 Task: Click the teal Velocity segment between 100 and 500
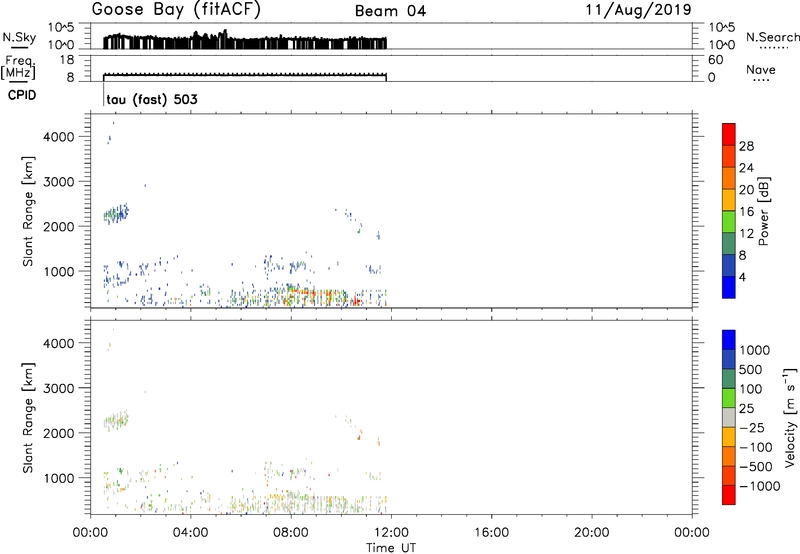[729, 379]
